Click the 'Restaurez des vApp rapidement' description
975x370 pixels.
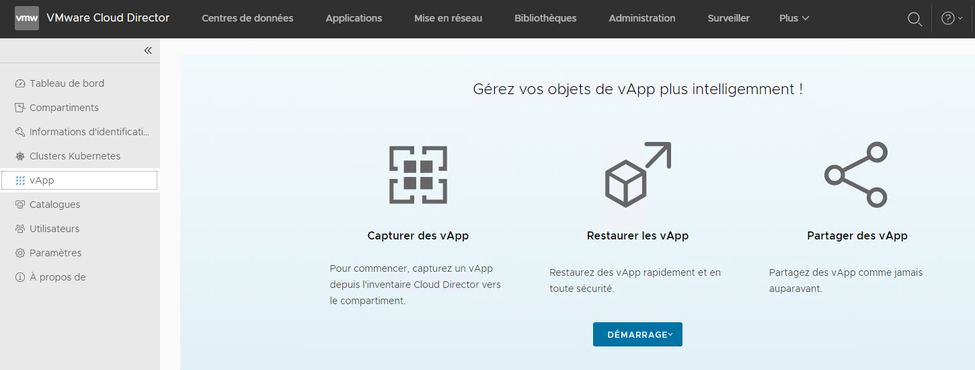(635, 280)
